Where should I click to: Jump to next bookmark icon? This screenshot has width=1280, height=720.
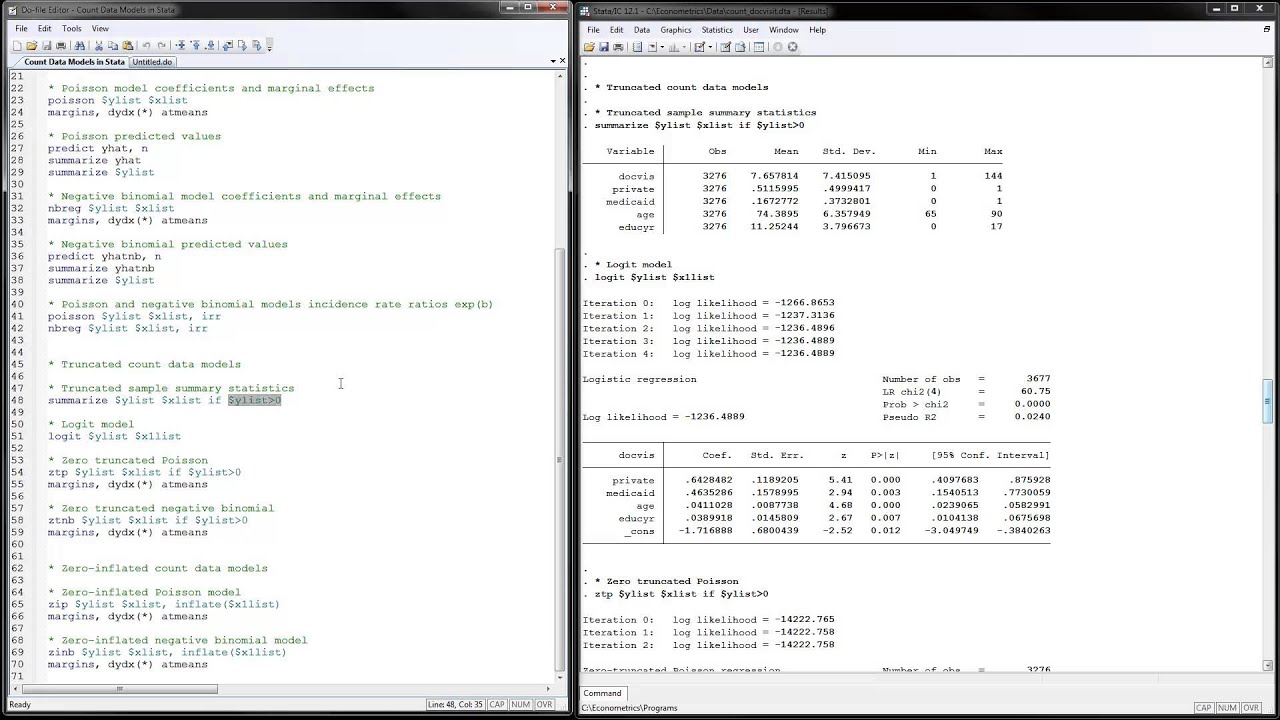coord(210,45)
